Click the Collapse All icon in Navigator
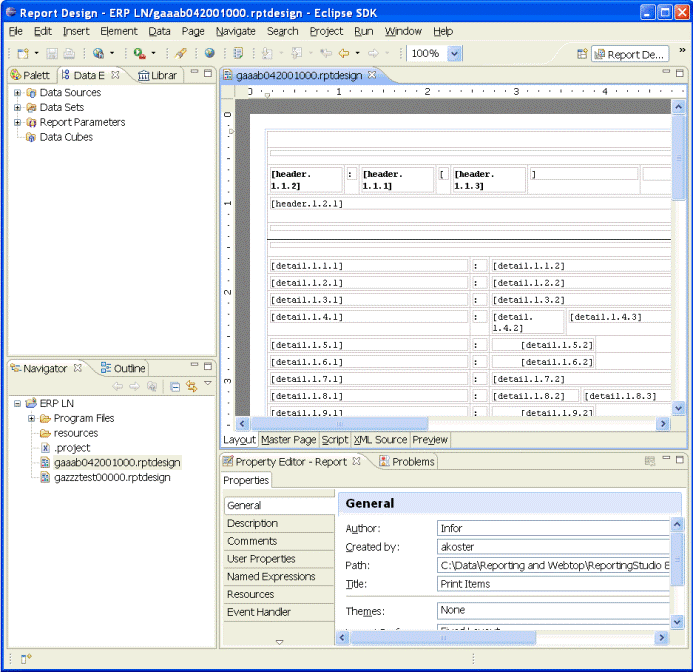 [175, 386]
